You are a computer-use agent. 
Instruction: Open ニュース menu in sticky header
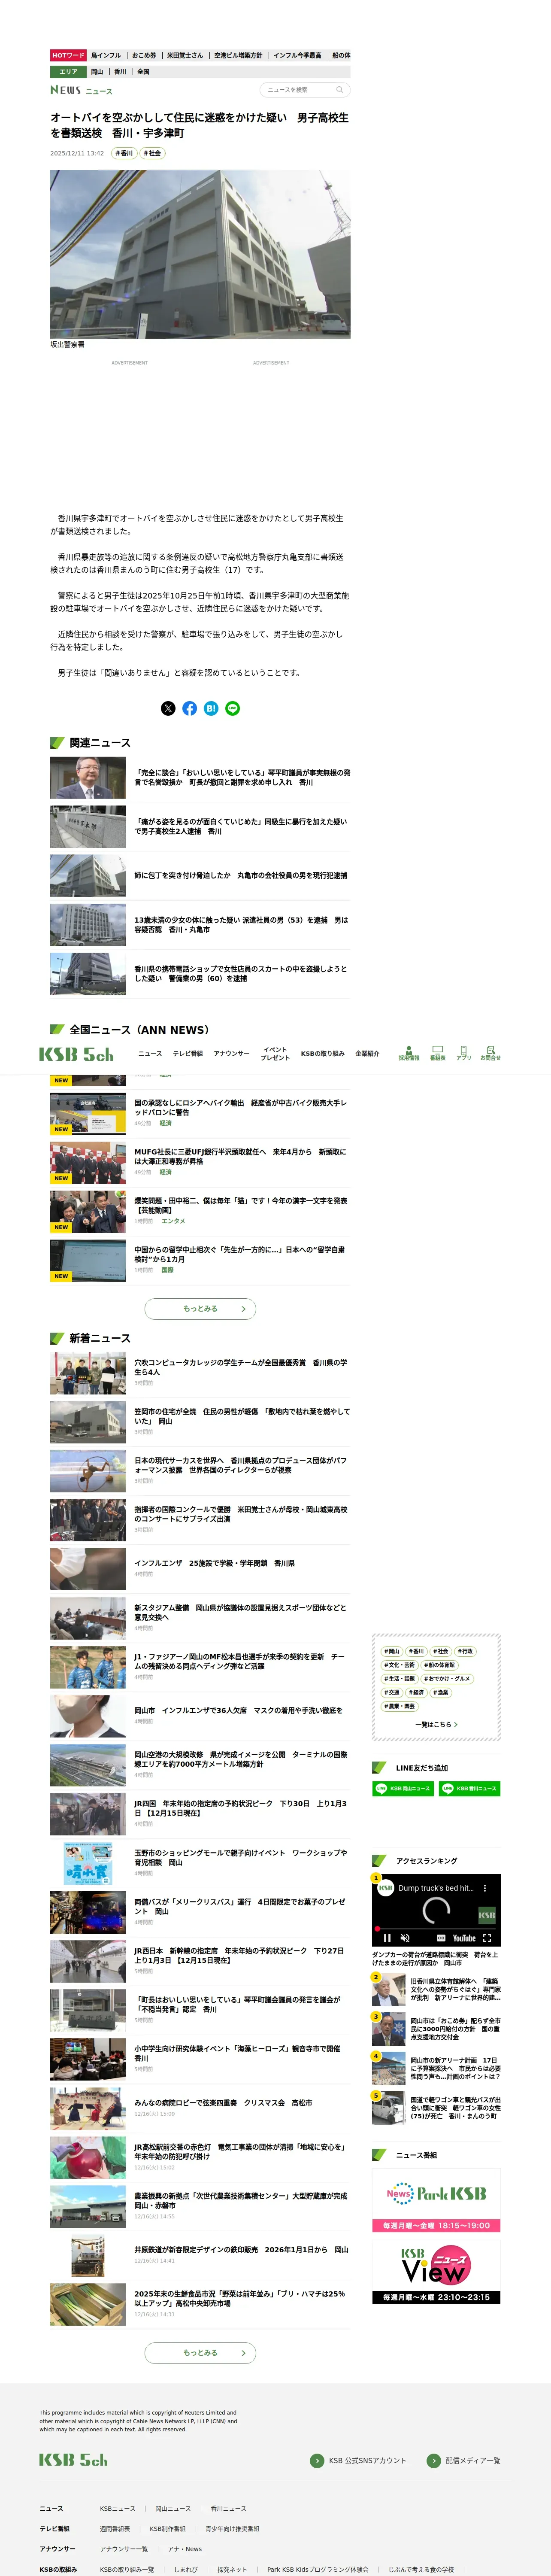point(150,1053)
